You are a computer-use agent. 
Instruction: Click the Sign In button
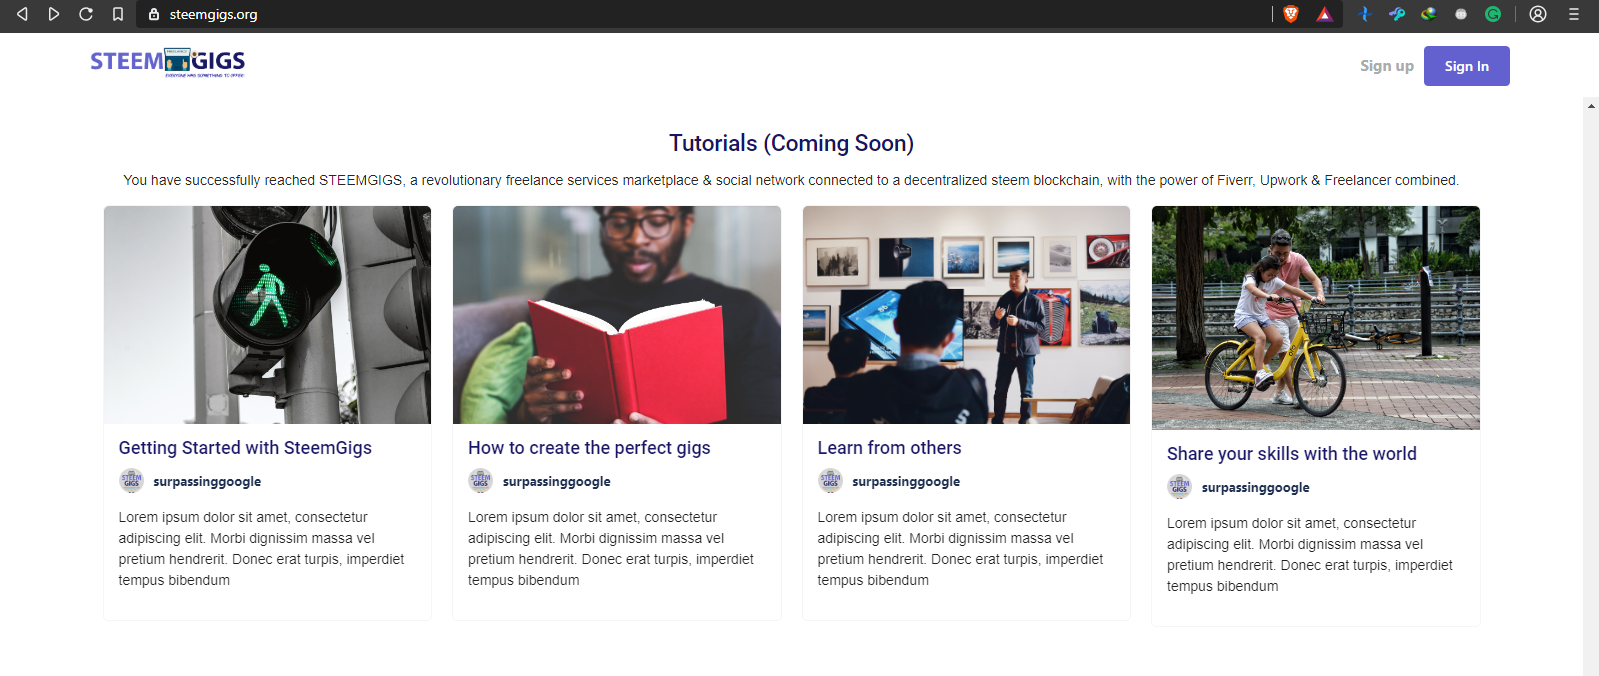coord(1467,66)
